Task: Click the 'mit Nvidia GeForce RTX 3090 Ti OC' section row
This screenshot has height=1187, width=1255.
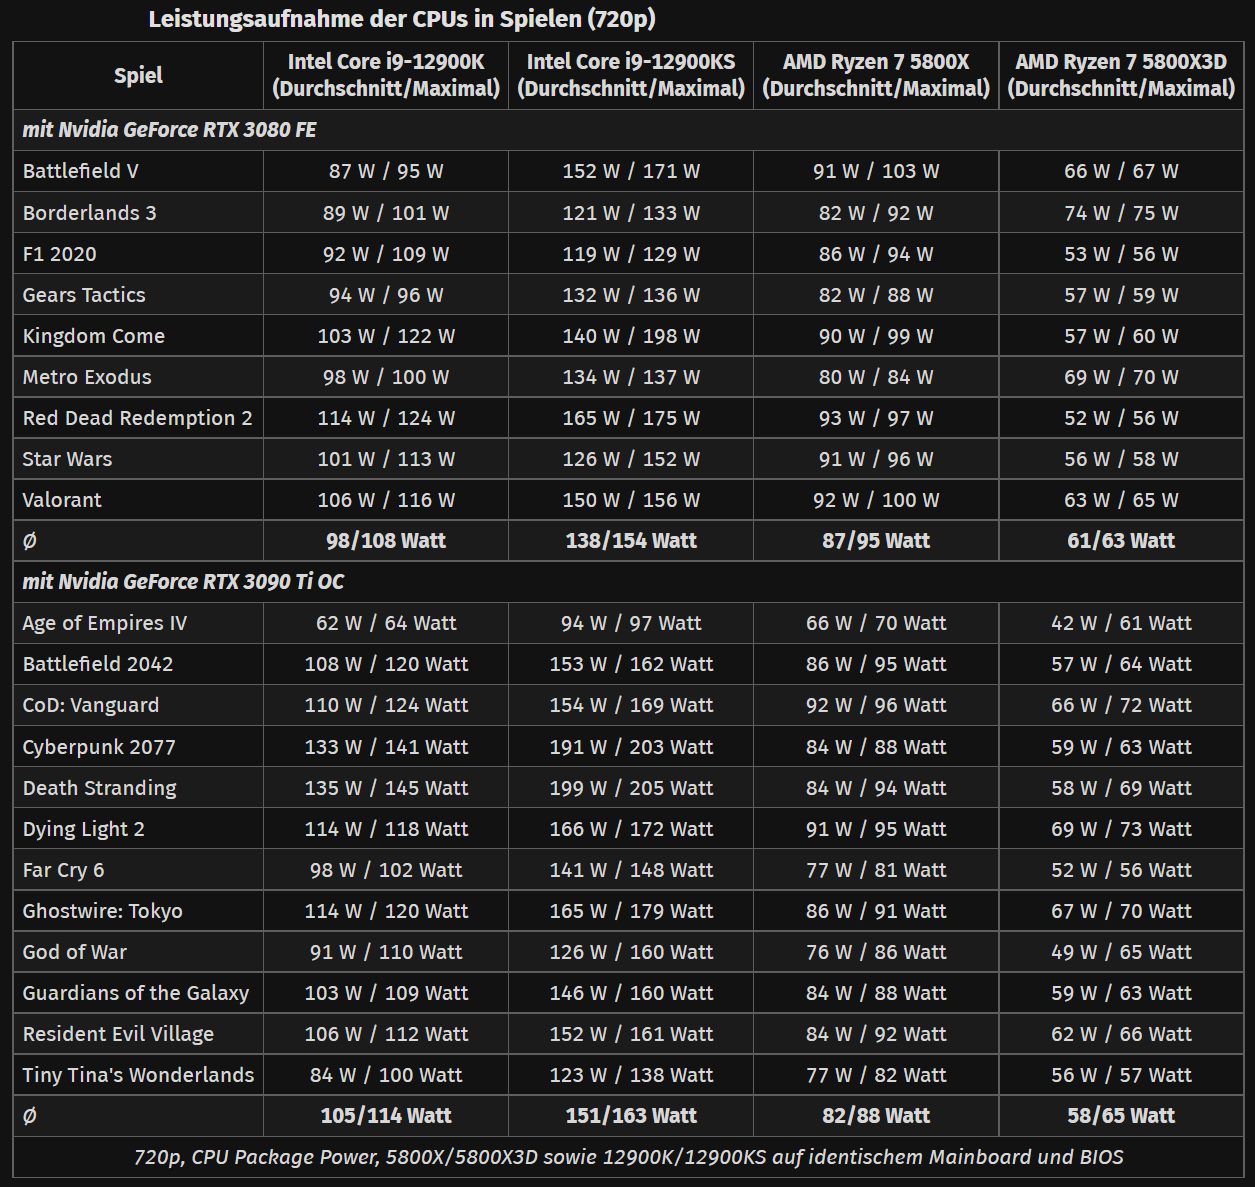Action: tap(628, 582)
